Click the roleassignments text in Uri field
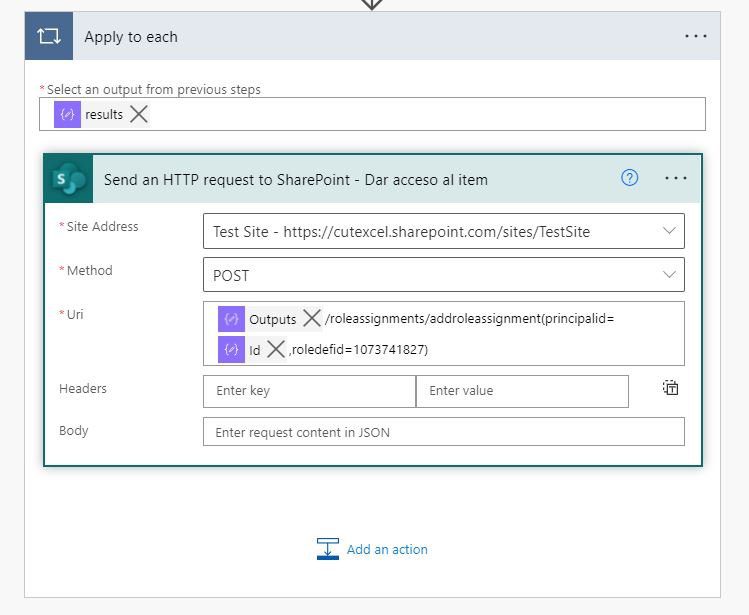This screenshot has height=615, width=749. 469,319
